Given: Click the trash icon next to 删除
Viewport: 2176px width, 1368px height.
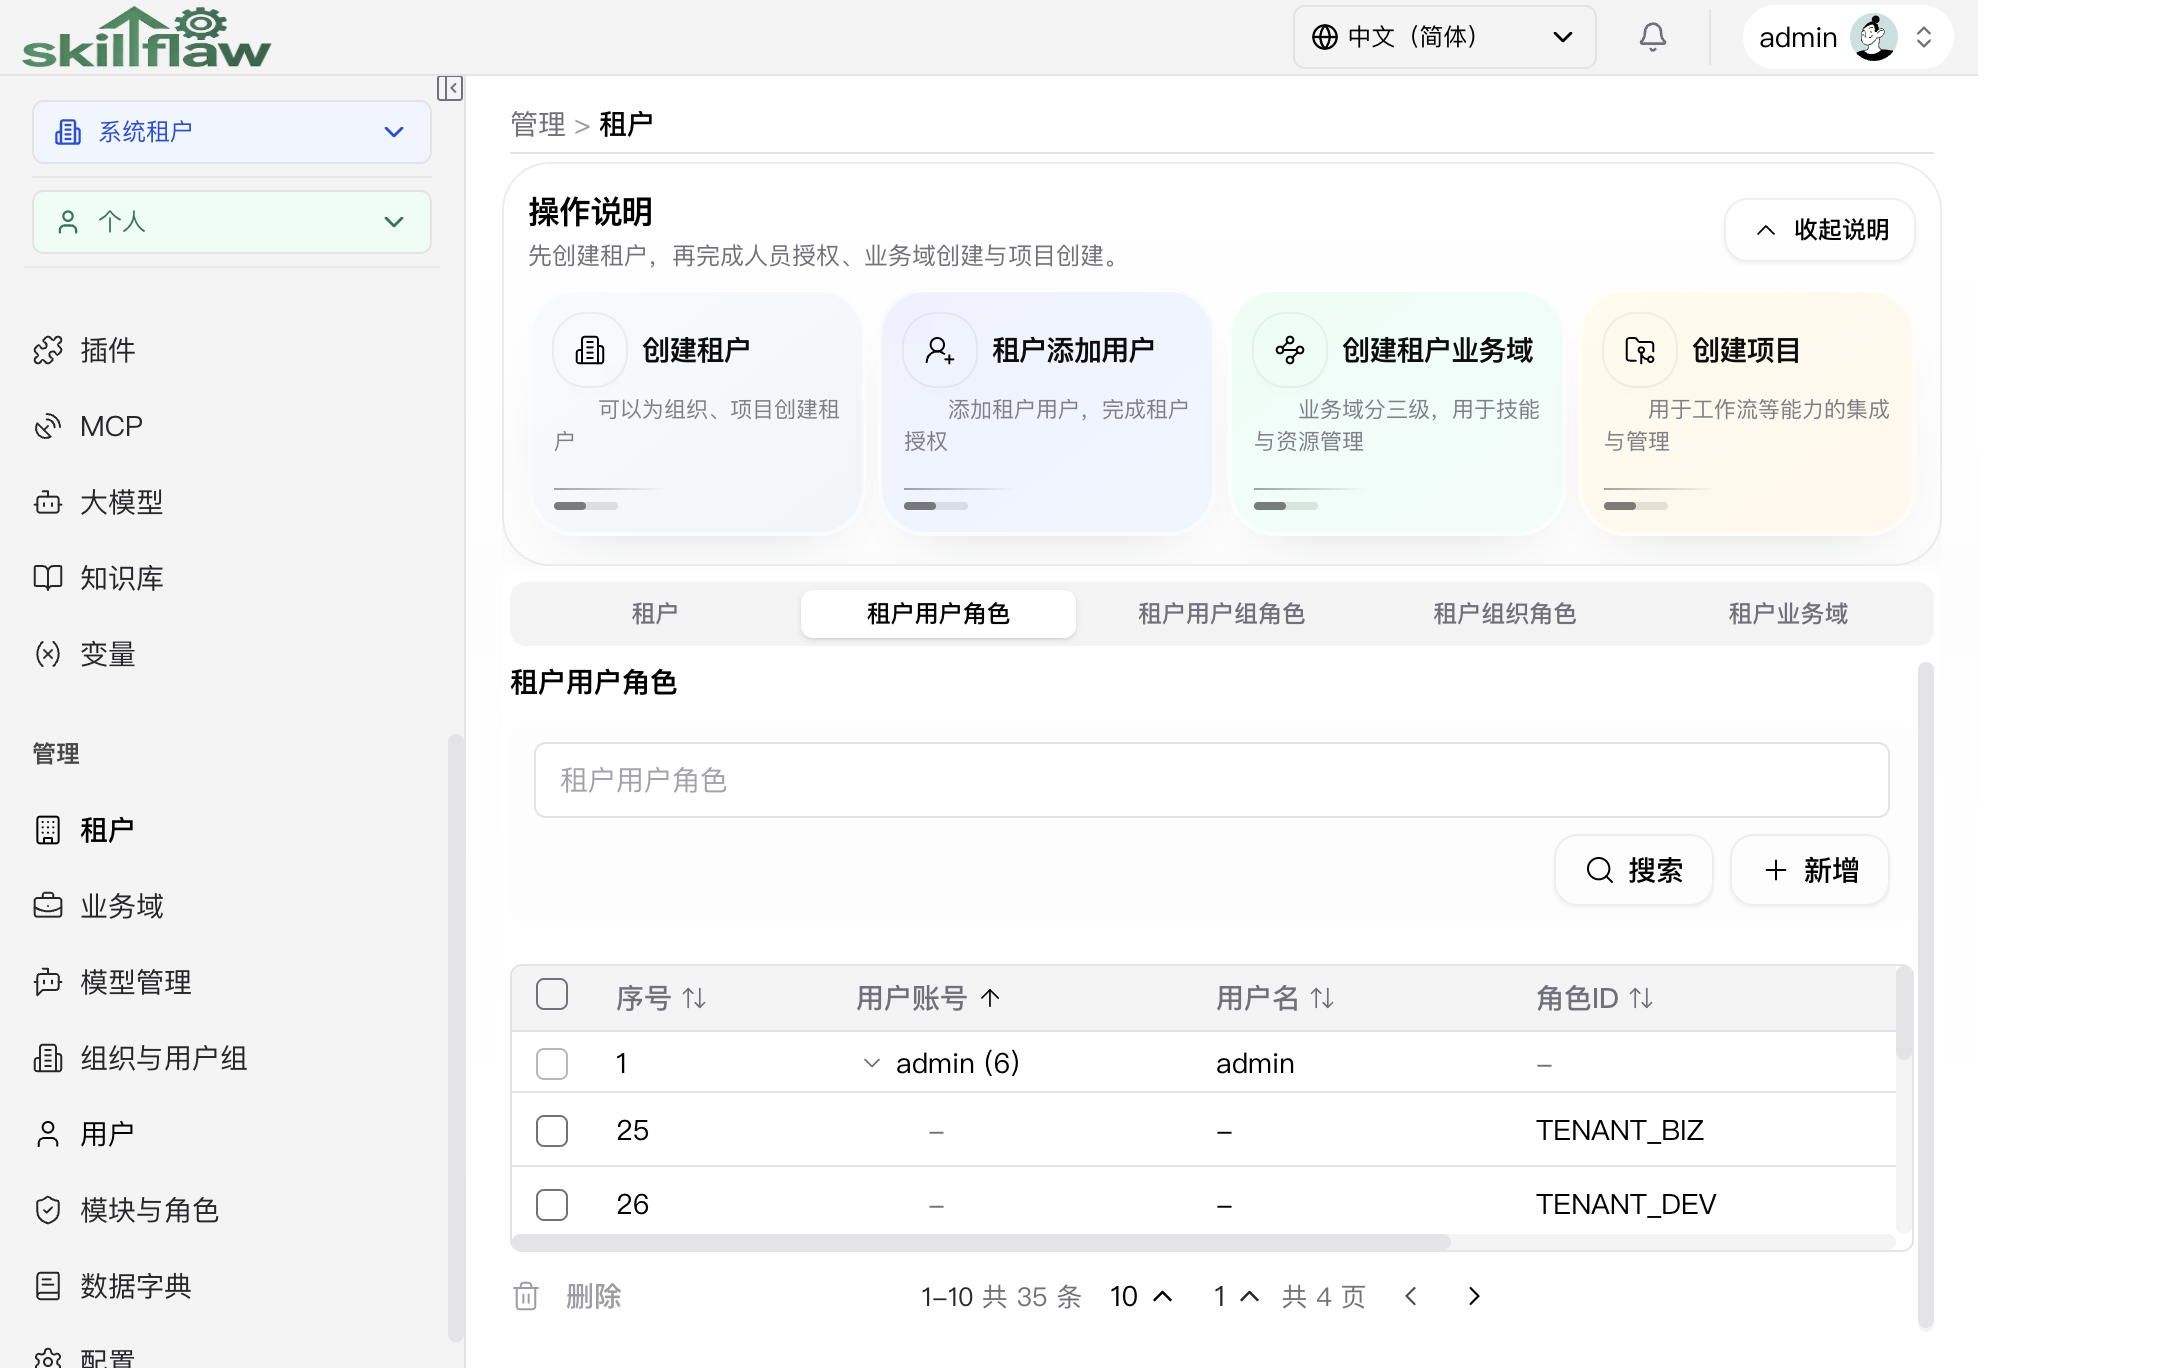Looking at the screenshot, I should 526,1297.
